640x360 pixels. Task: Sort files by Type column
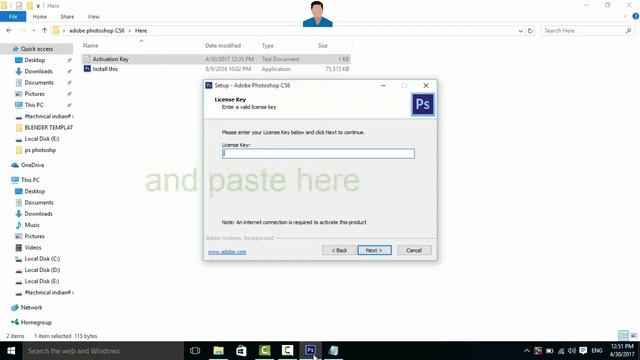point(268,46)
